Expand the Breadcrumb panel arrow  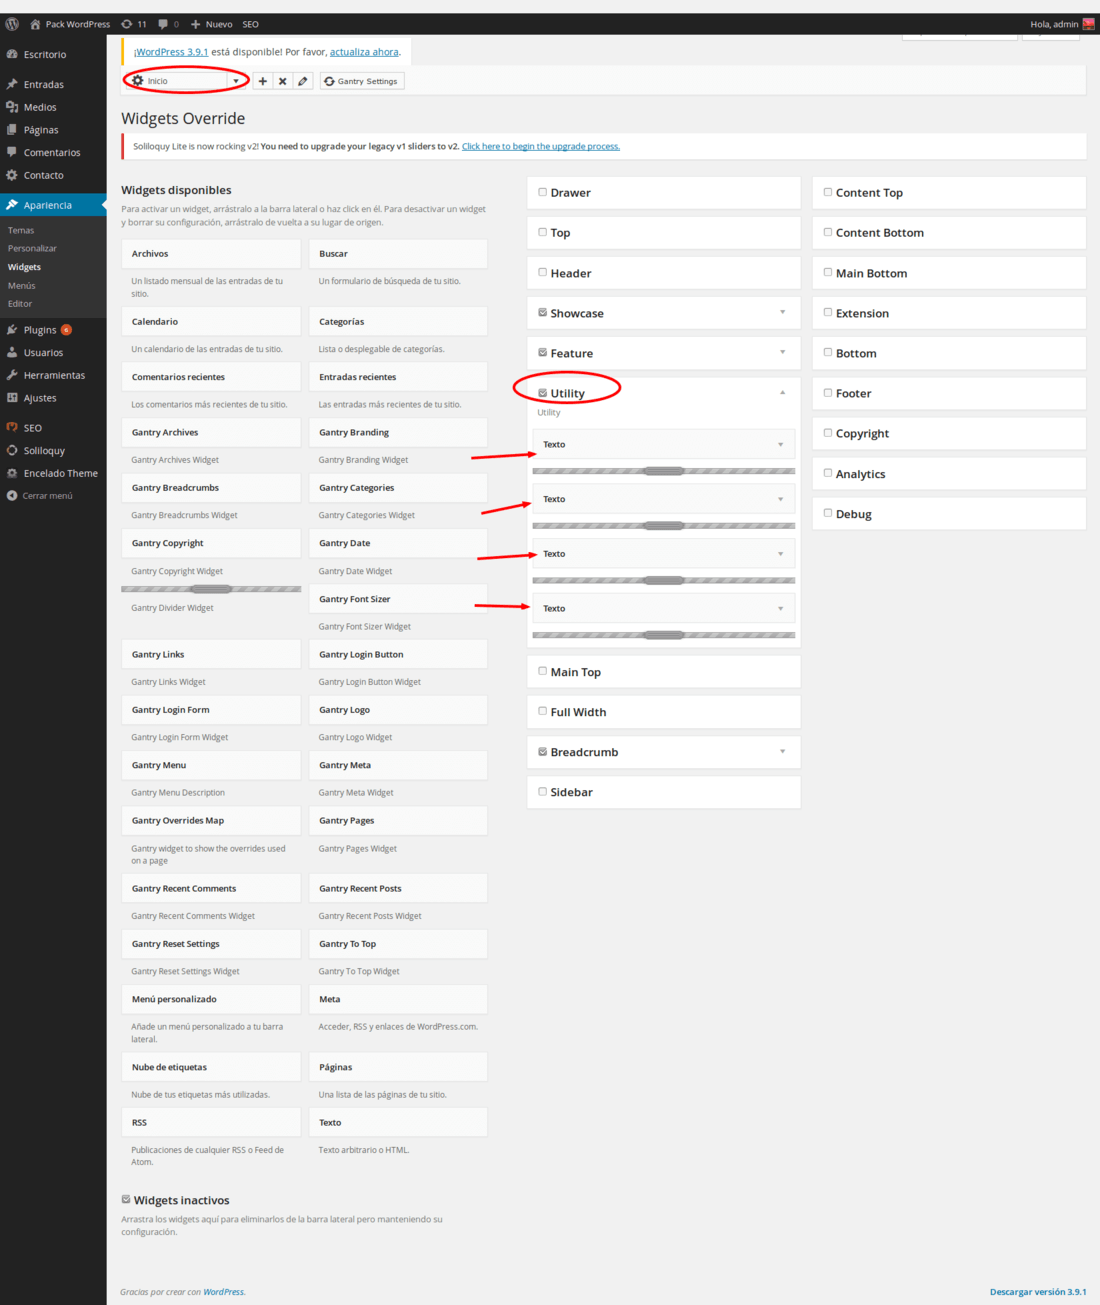click(783, 752)
